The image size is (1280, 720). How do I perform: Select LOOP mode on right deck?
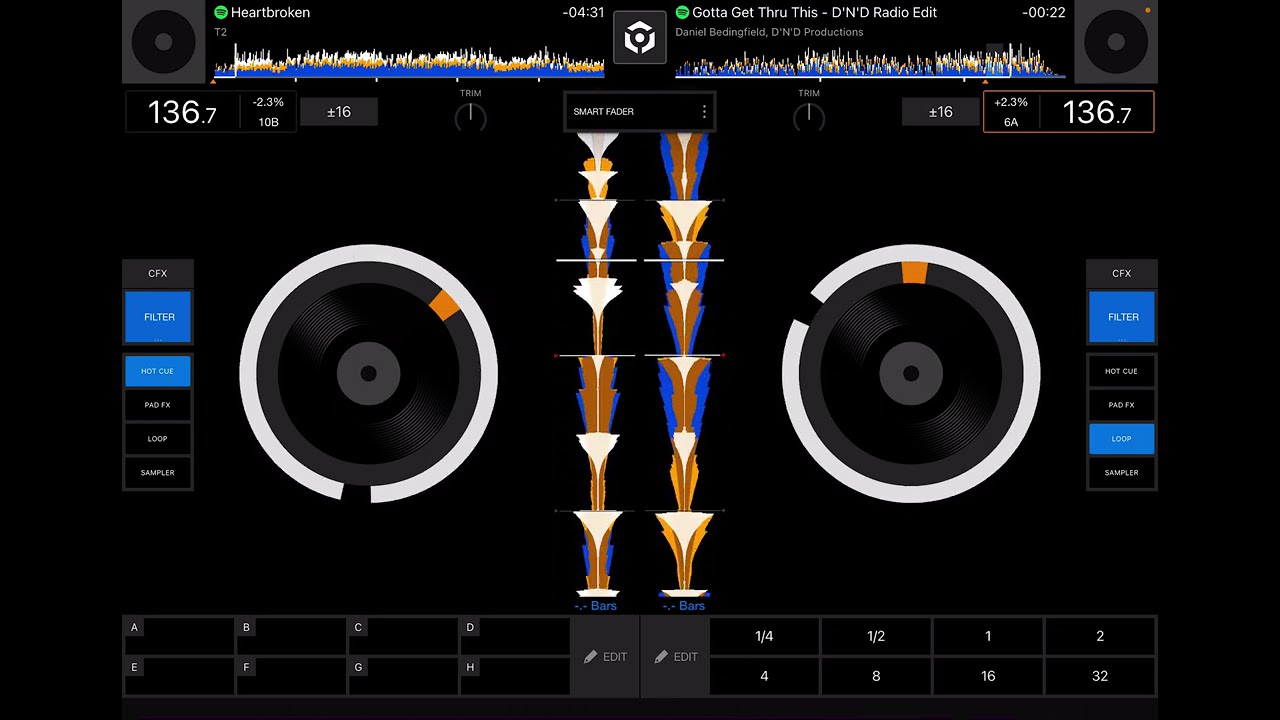[x=1122, y=439]
